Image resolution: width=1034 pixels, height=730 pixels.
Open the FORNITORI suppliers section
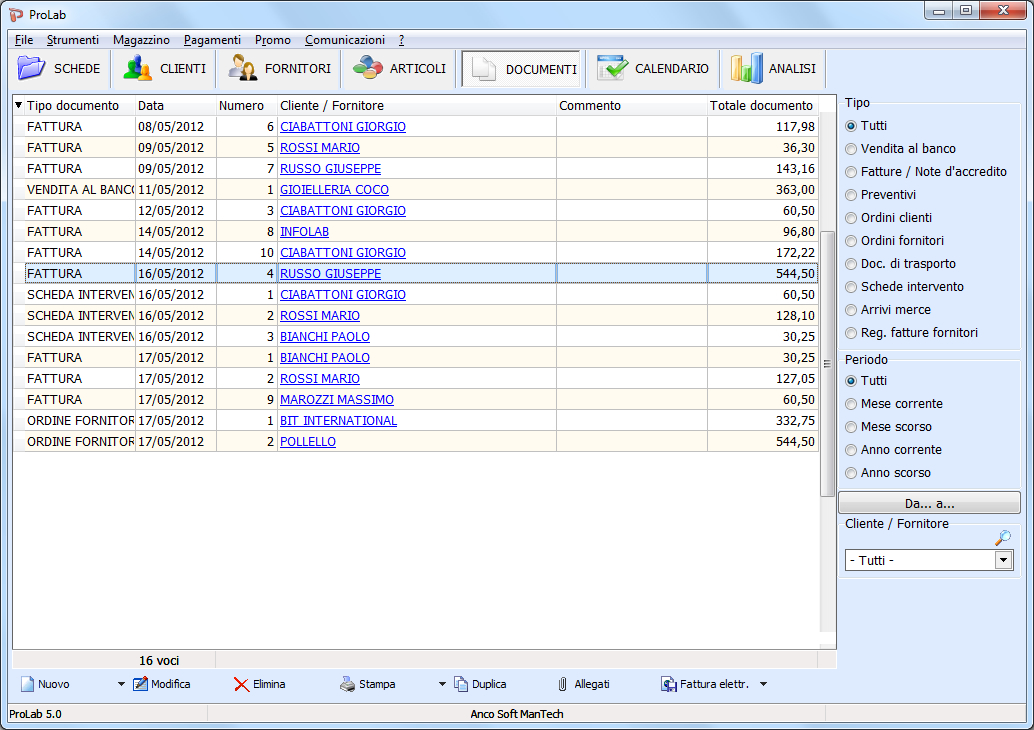(280, 69)
